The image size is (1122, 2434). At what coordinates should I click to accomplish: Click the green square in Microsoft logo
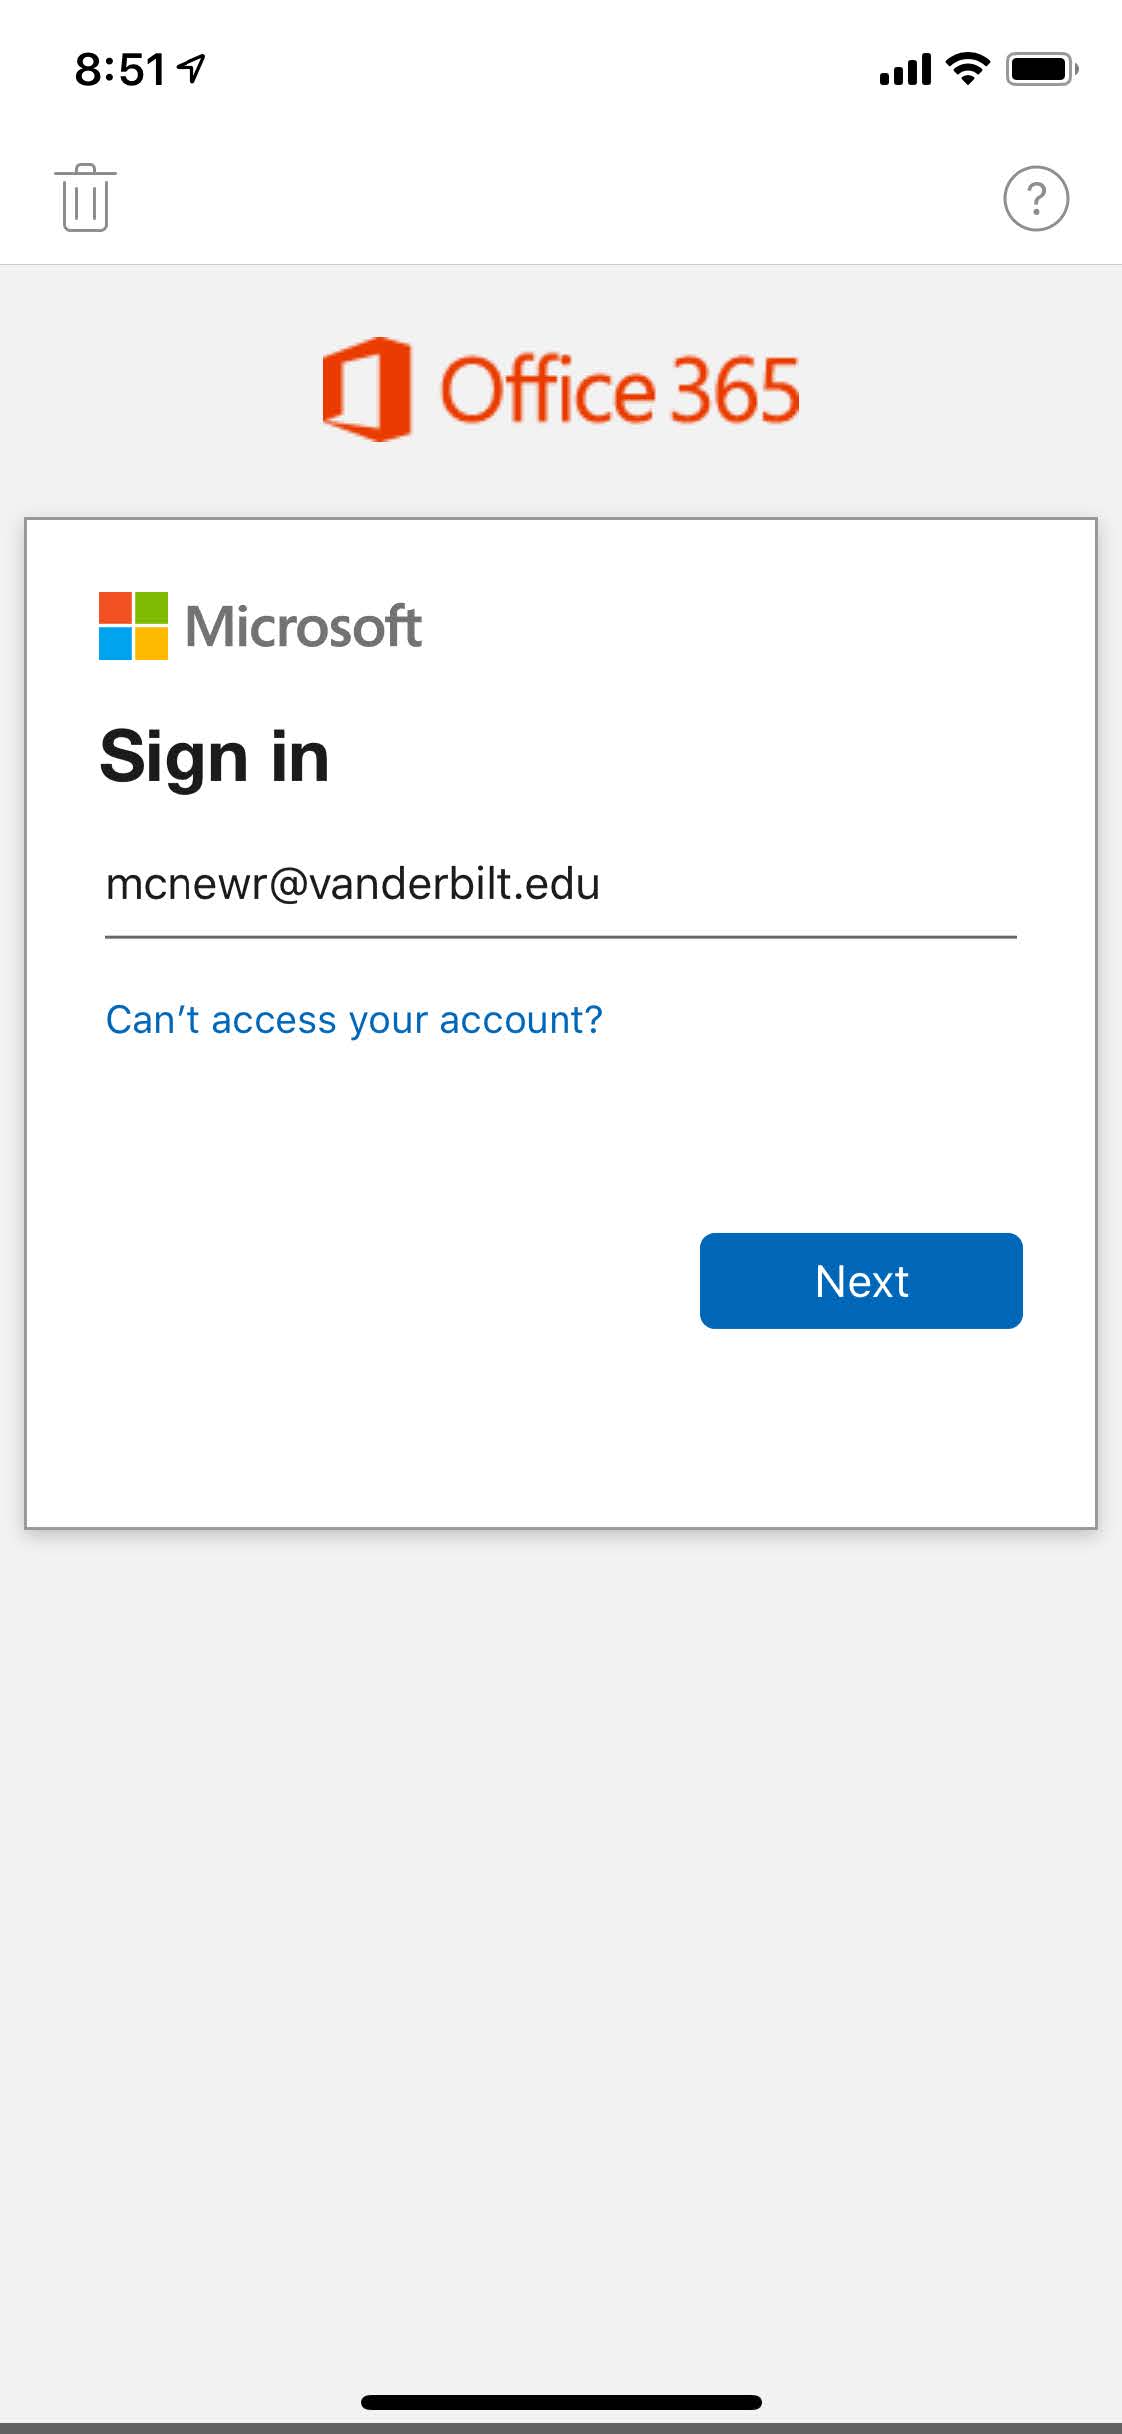(x=151, y=608)
